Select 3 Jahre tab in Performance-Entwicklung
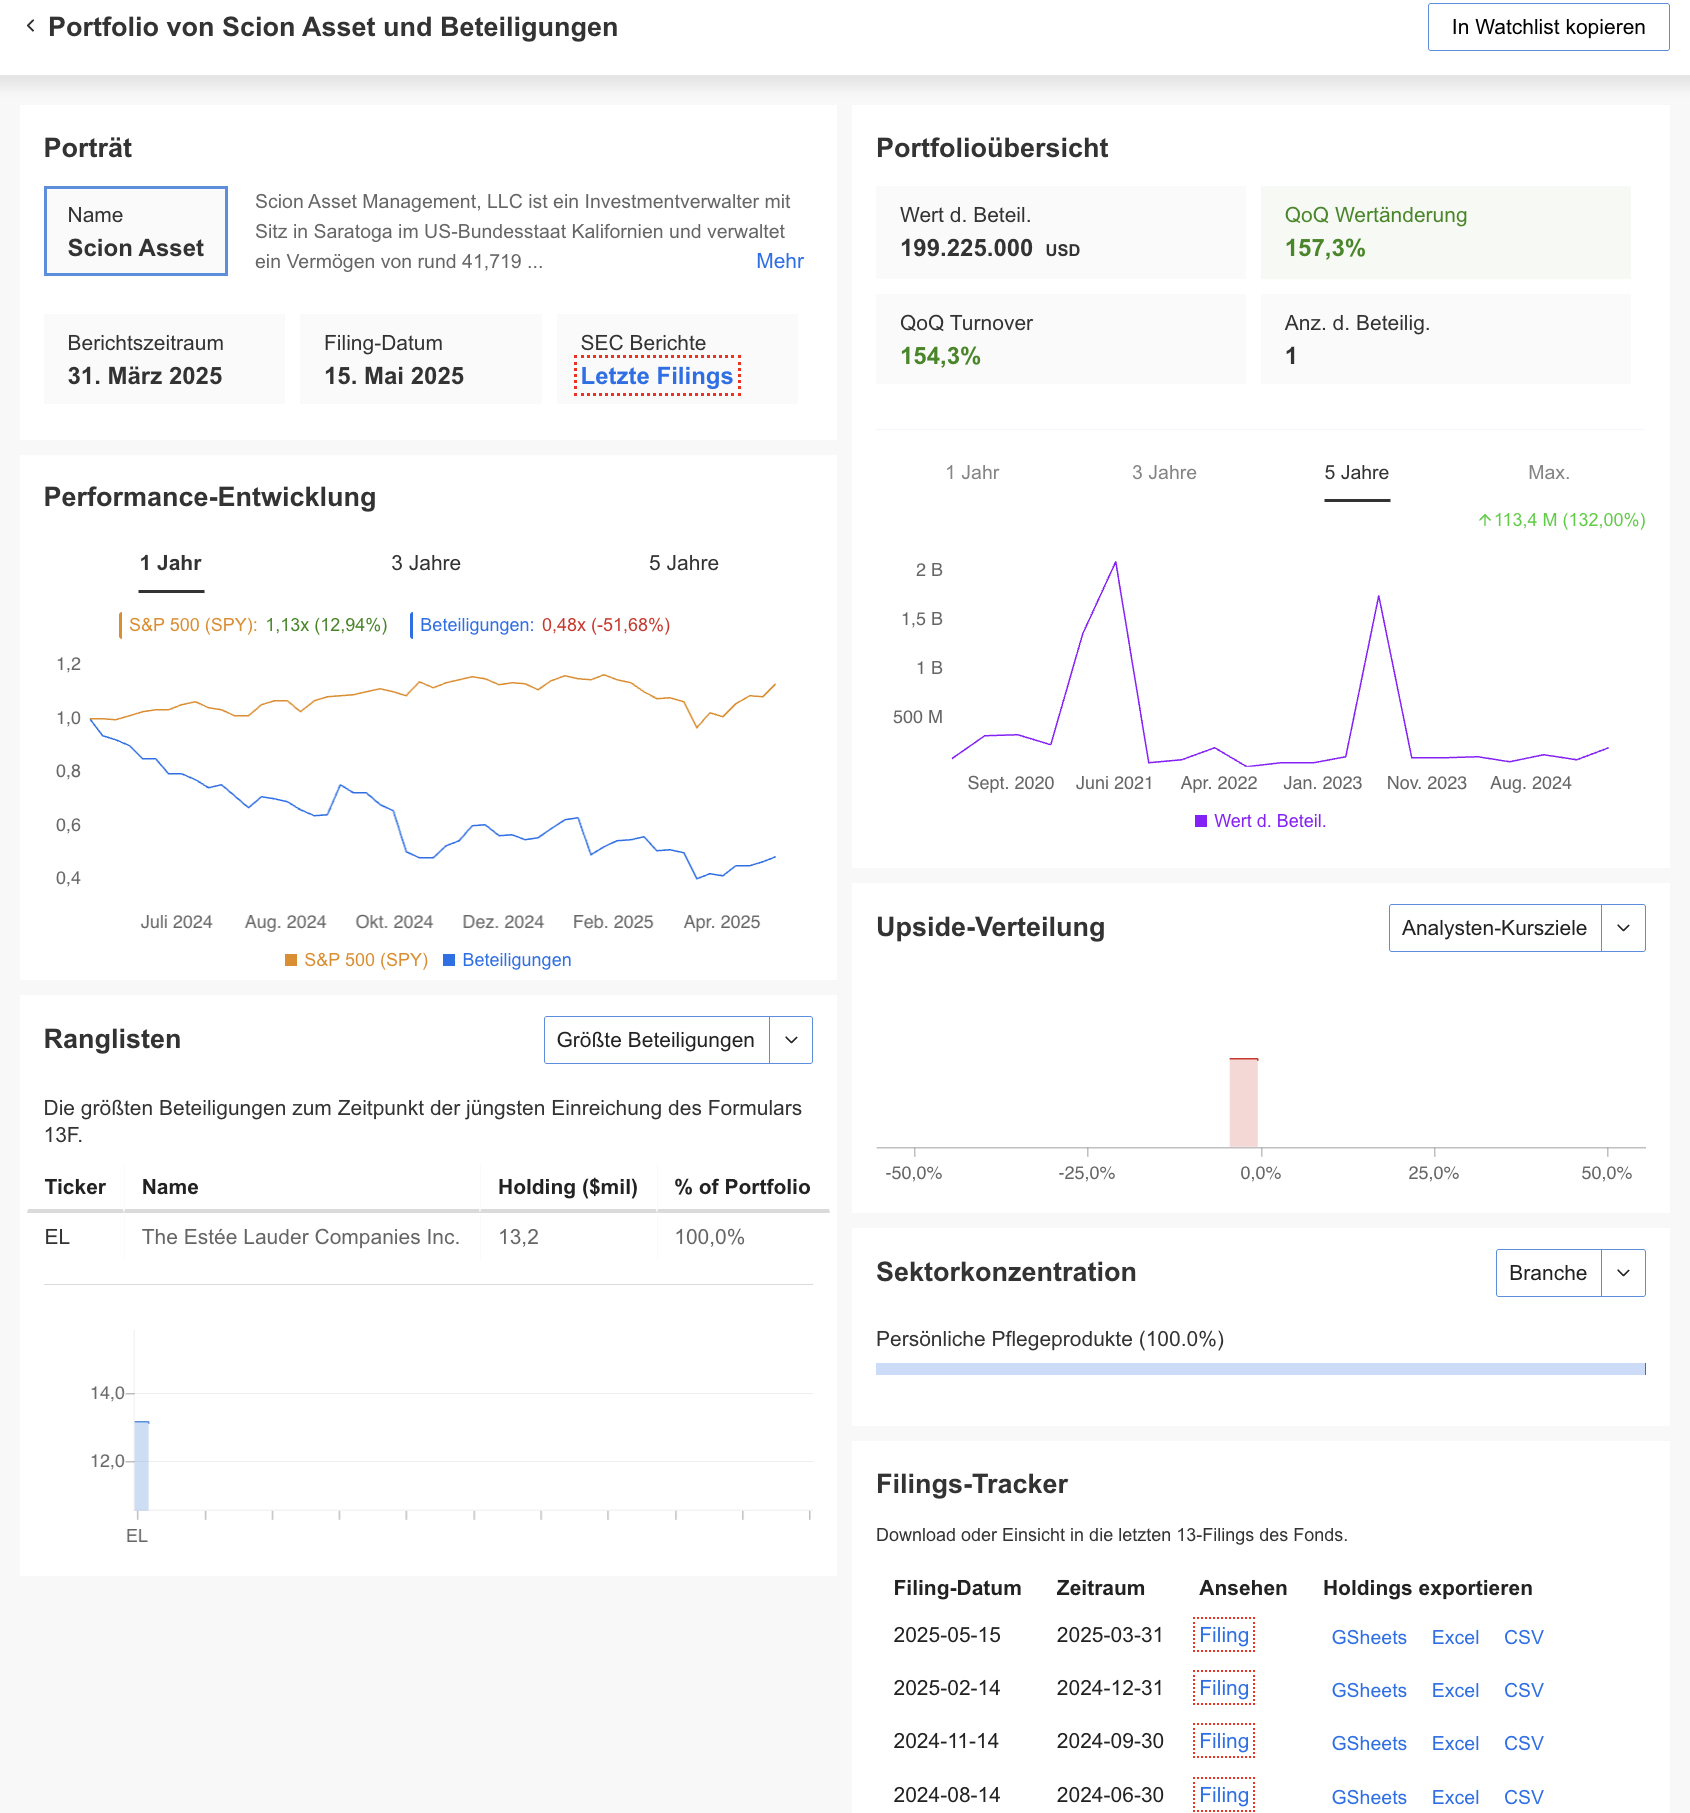The width and height of the screenshot is (1690, 1813). (x=426, y=563)
